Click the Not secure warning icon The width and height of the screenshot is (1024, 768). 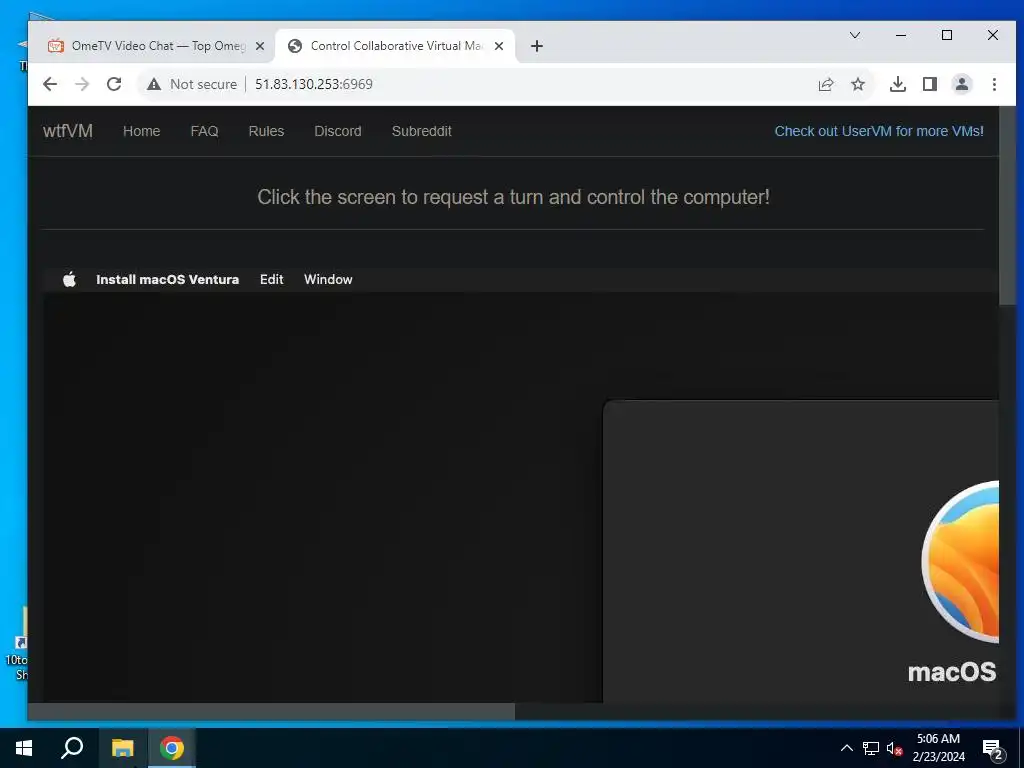click(153, 84)
